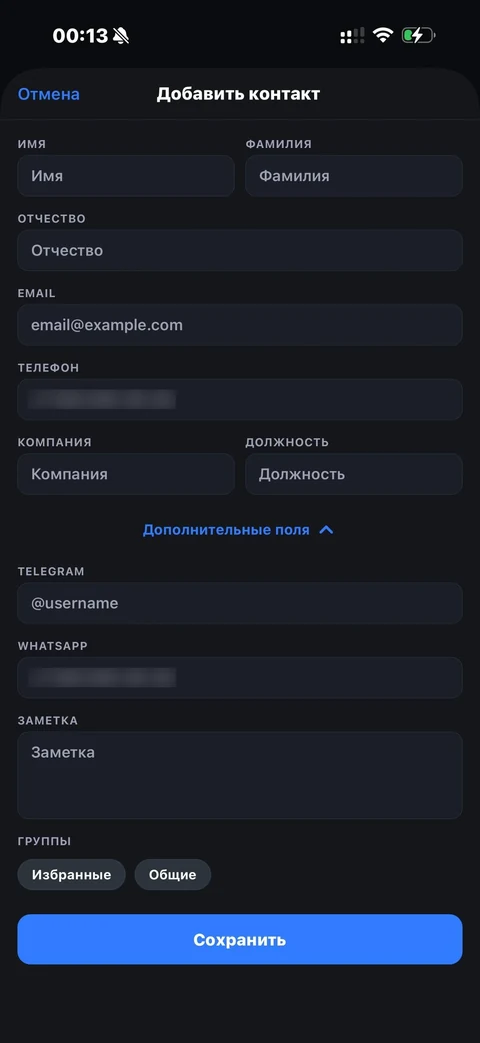Image resolution: width=480 pixels, height=1043 pixels.
Task: Focus the Имя input field
Action: pos(126,176)
